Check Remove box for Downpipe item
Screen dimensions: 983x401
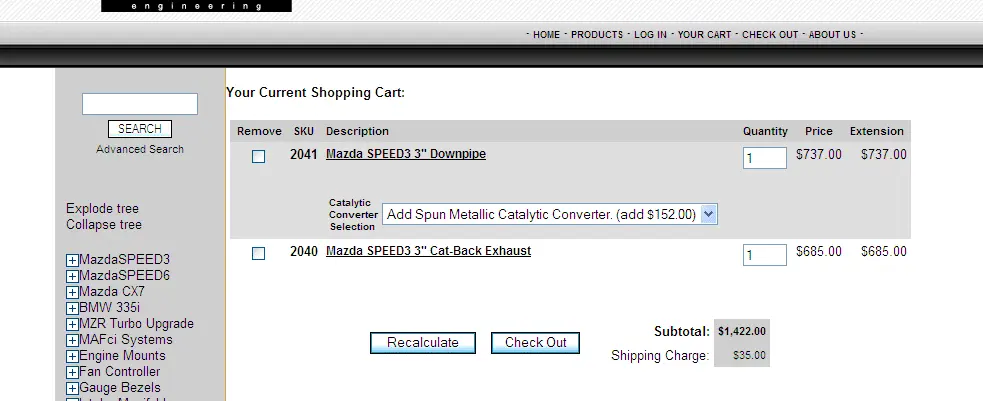coord(259,156)
